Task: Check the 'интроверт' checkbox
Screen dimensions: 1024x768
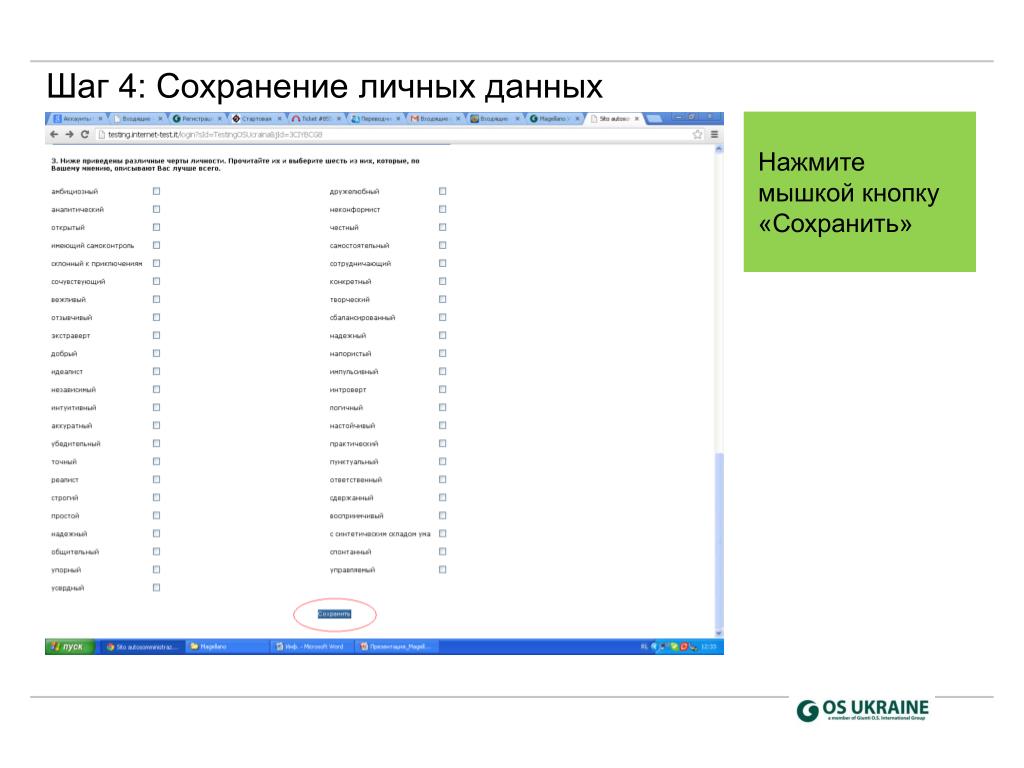Action: click(443, 389)
